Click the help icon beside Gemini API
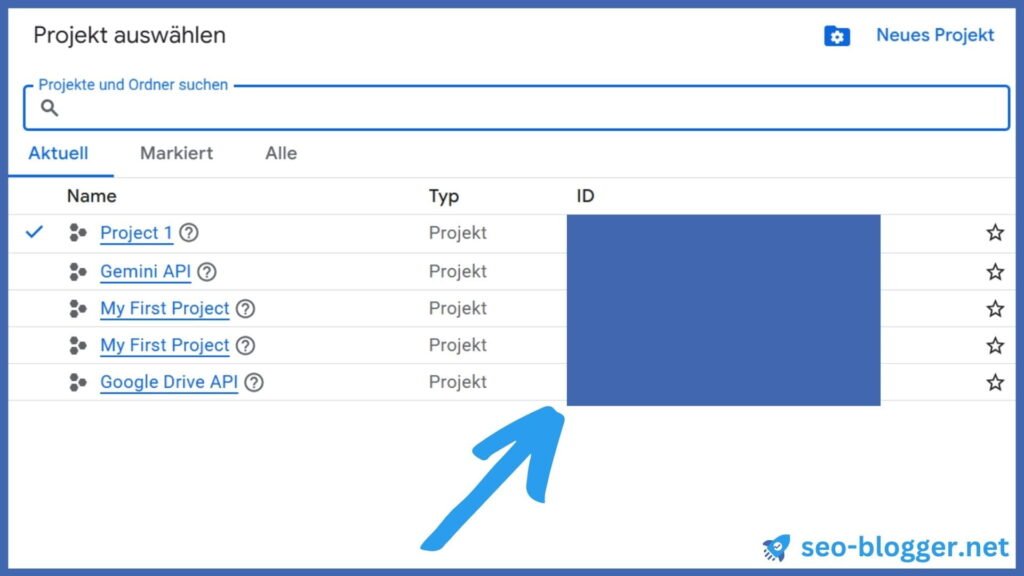 tap(207, 271)
